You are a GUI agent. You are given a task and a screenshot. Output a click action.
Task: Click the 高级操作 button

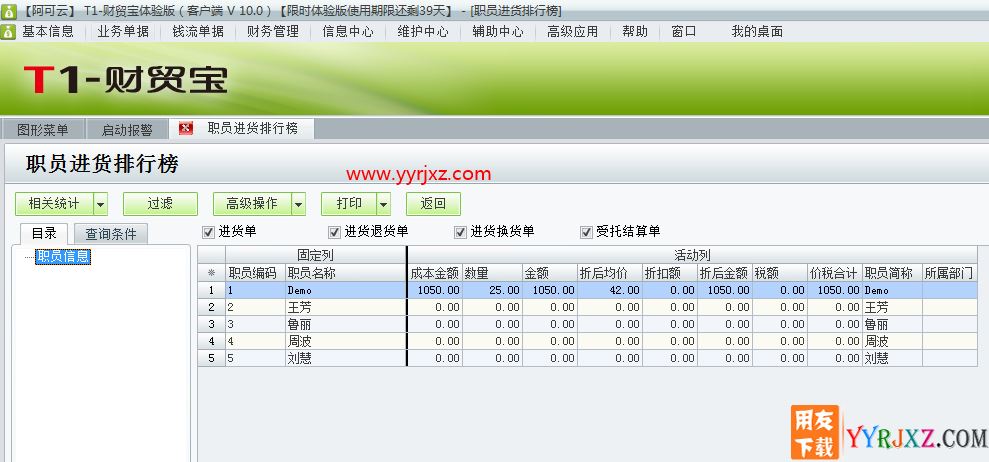[x=252, y=204]
